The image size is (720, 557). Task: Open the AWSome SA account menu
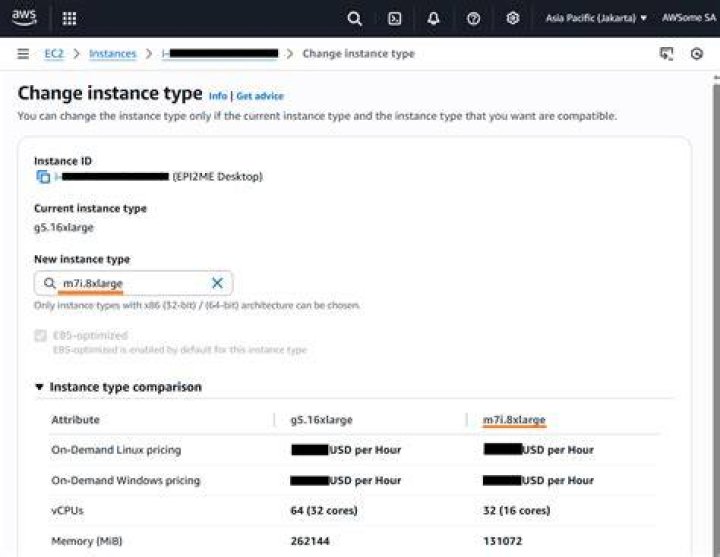(689, 18)
